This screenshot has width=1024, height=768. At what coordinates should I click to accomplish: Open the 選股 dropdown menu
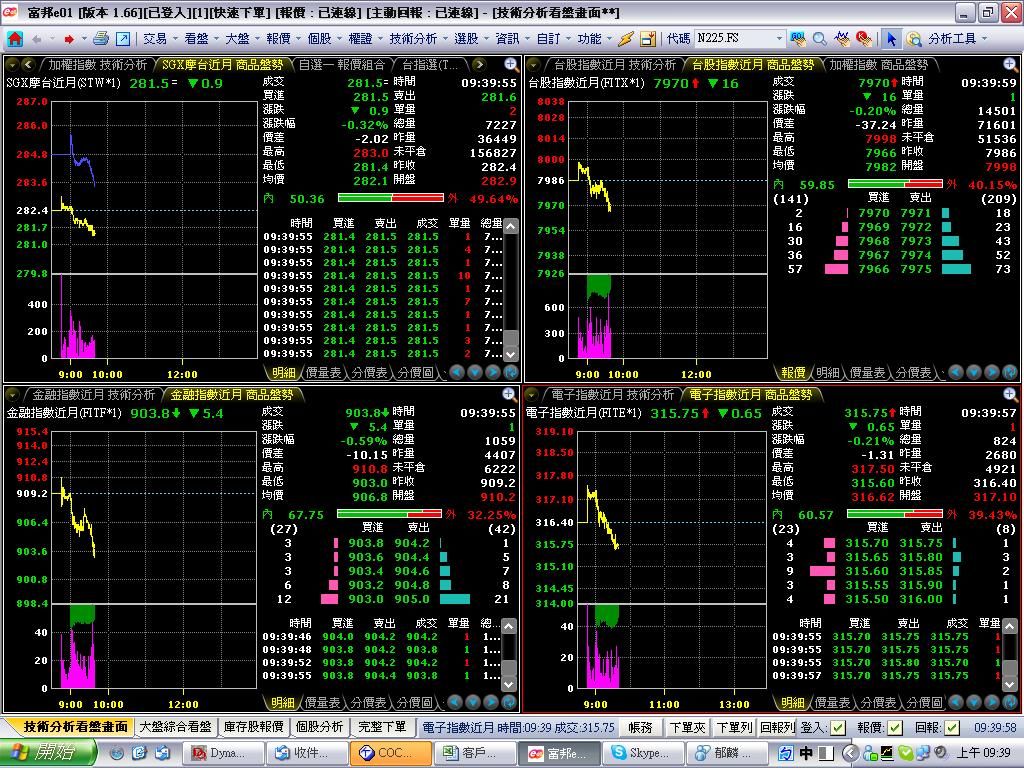[471, 39]
